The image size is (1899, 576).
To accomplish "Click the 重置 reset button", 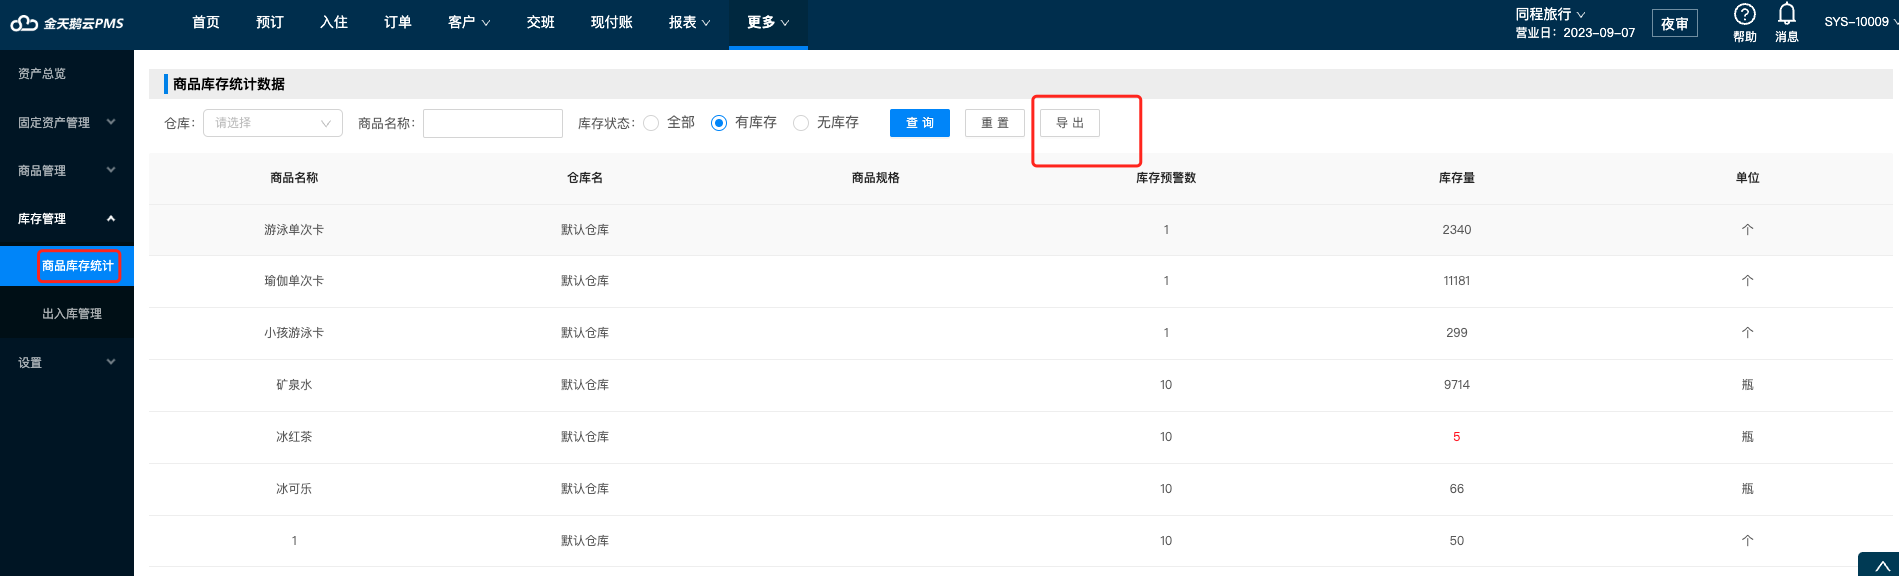I will [x=995, y=123].
